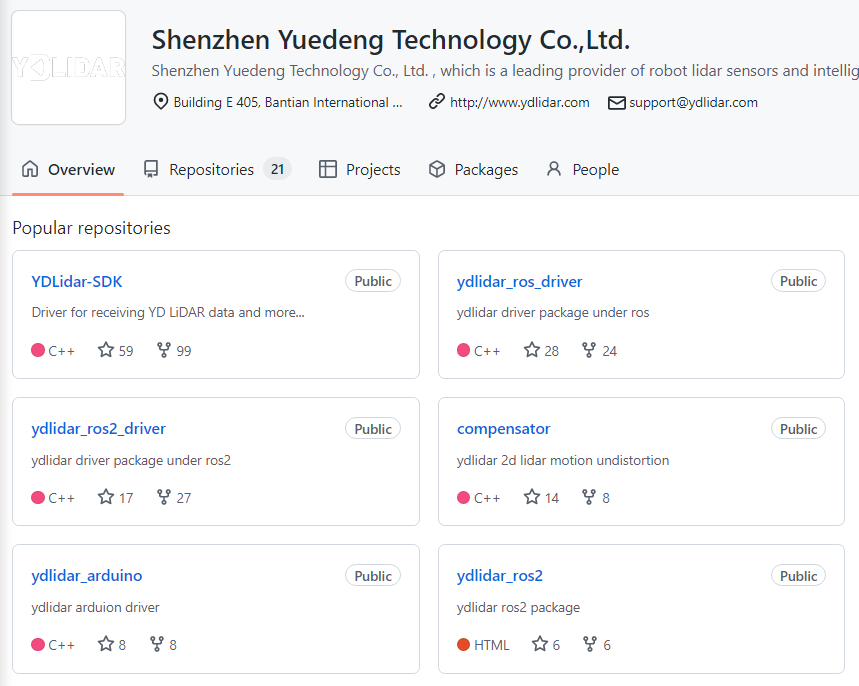Open the ydlidar_ros_driver repository
859x686 pixels.
tap(519, 281)
